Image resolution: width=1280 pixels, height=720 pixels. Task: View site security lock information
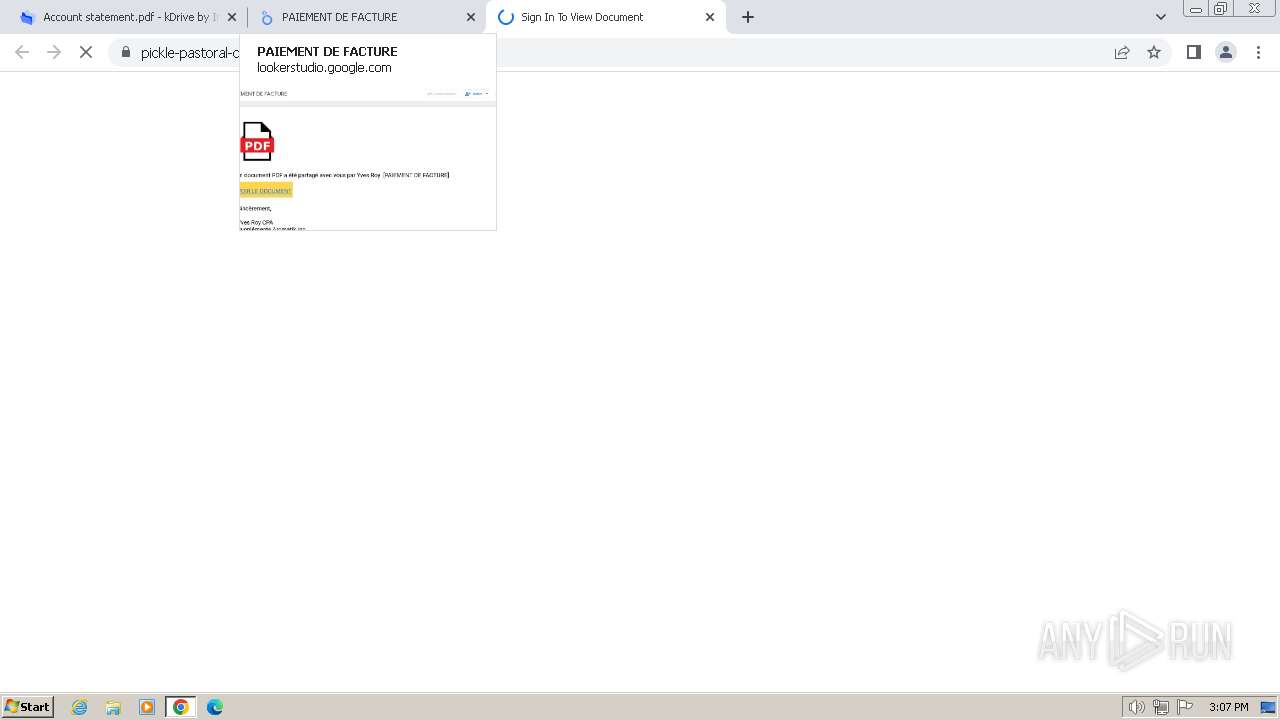126,52
